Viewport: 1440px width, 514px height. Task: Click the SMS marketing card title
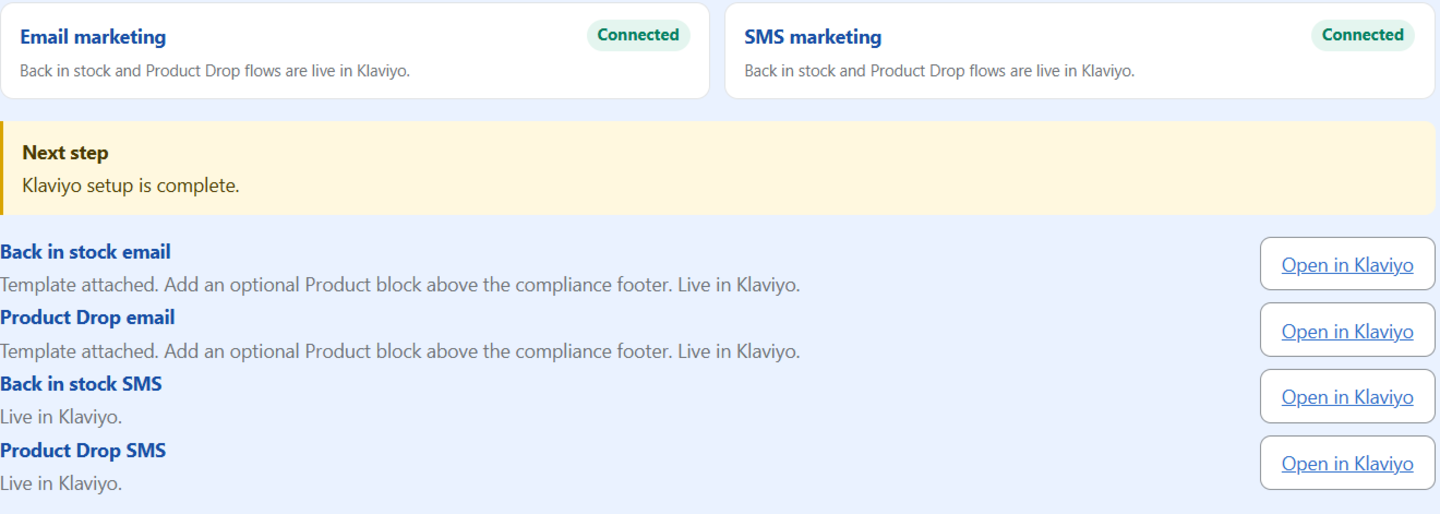813,37
